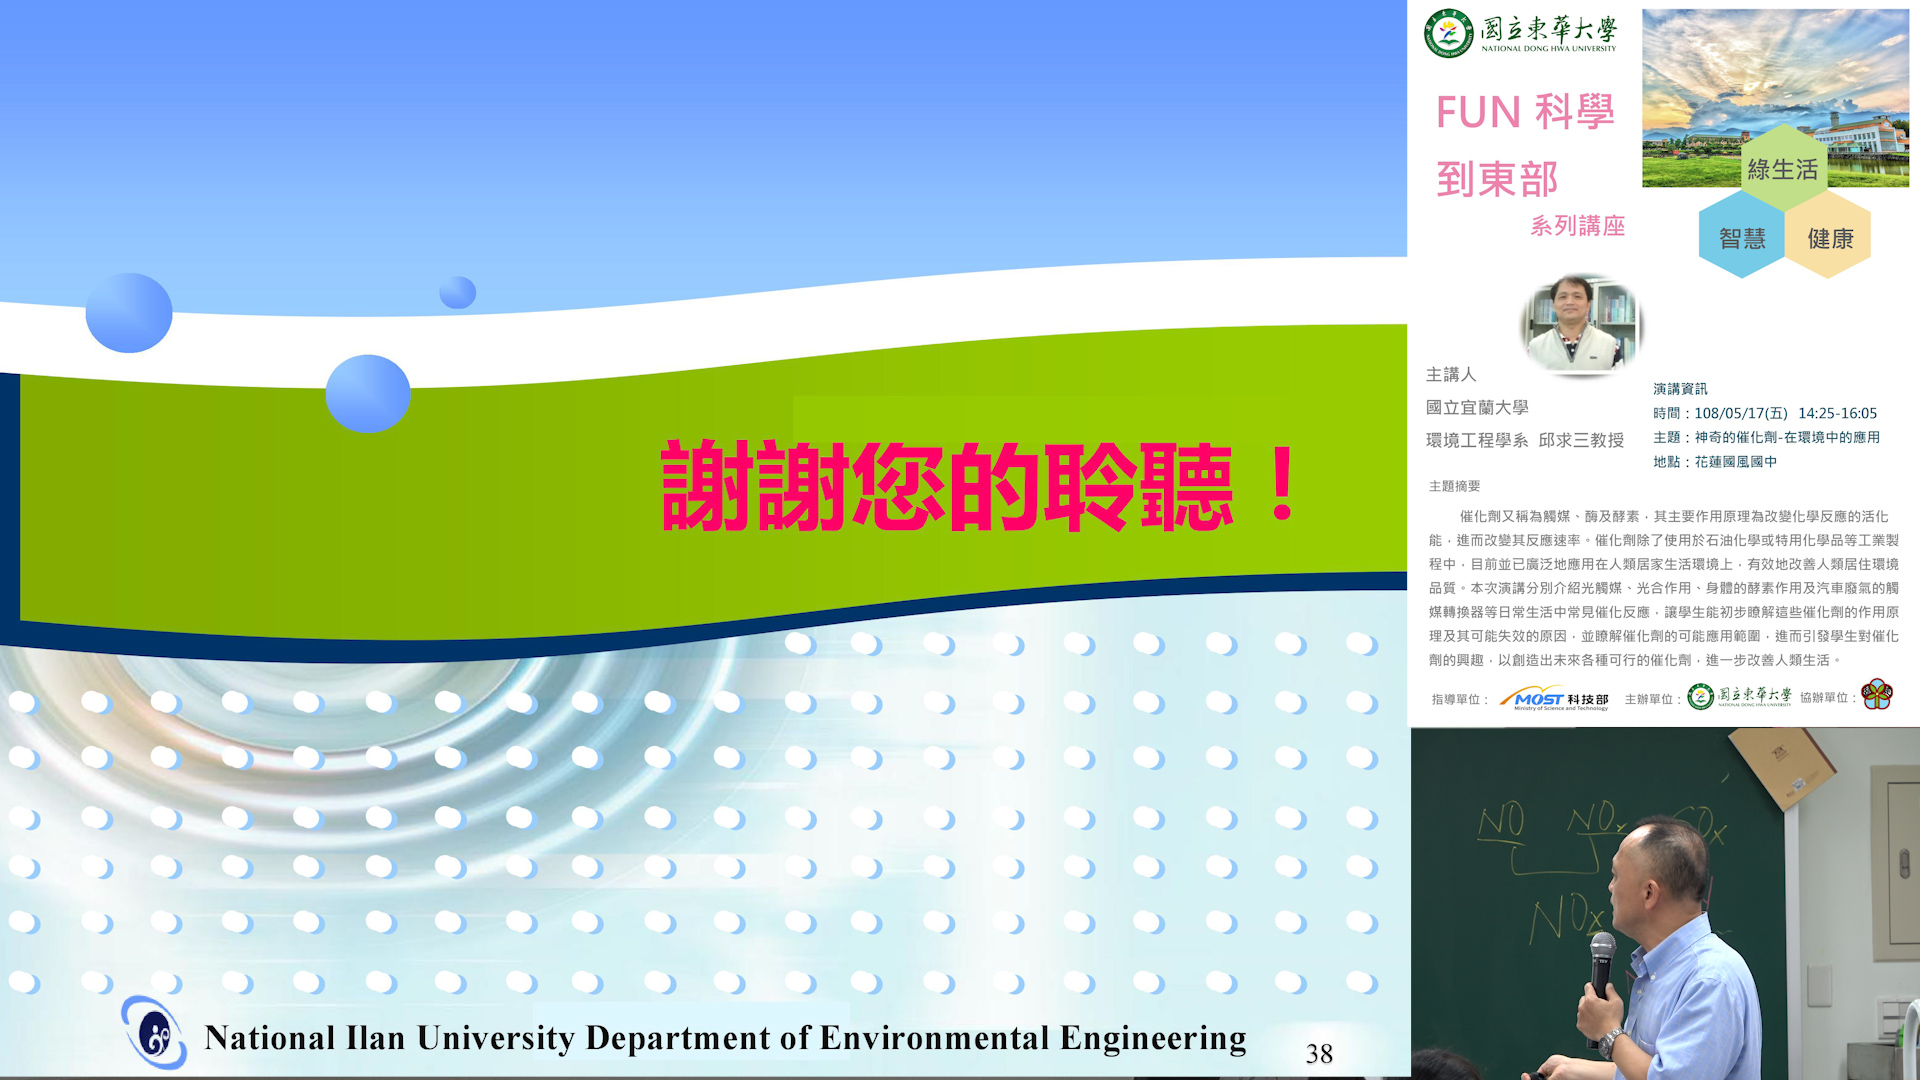Click the 系列講座 subtitle text

point(1577,226)
